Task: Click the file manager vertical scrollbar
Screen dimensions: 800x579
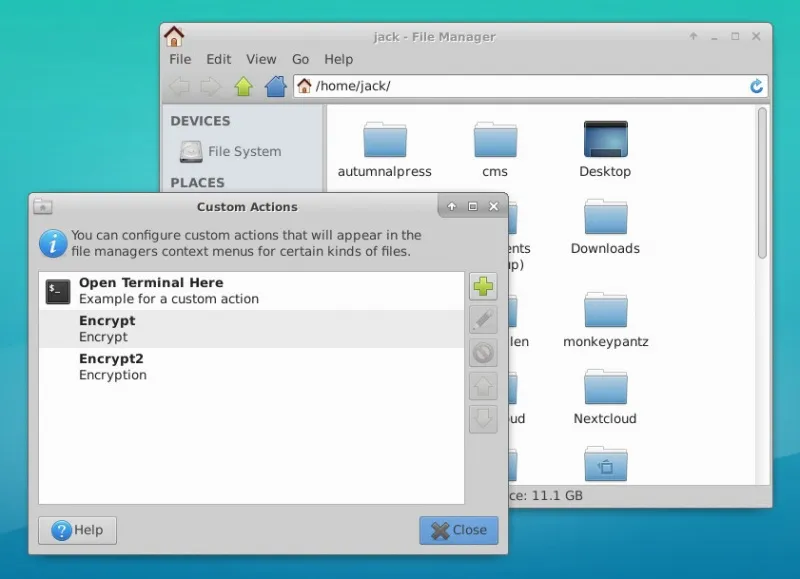Action: (762, 180)
